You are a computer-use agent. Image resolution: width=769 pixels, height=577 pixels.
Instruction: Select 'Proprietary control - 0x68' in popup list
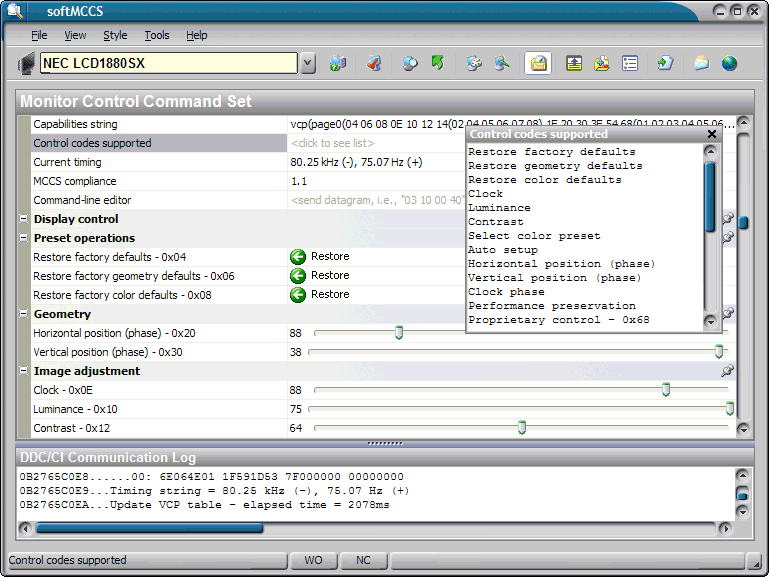(x=559, y=320)
